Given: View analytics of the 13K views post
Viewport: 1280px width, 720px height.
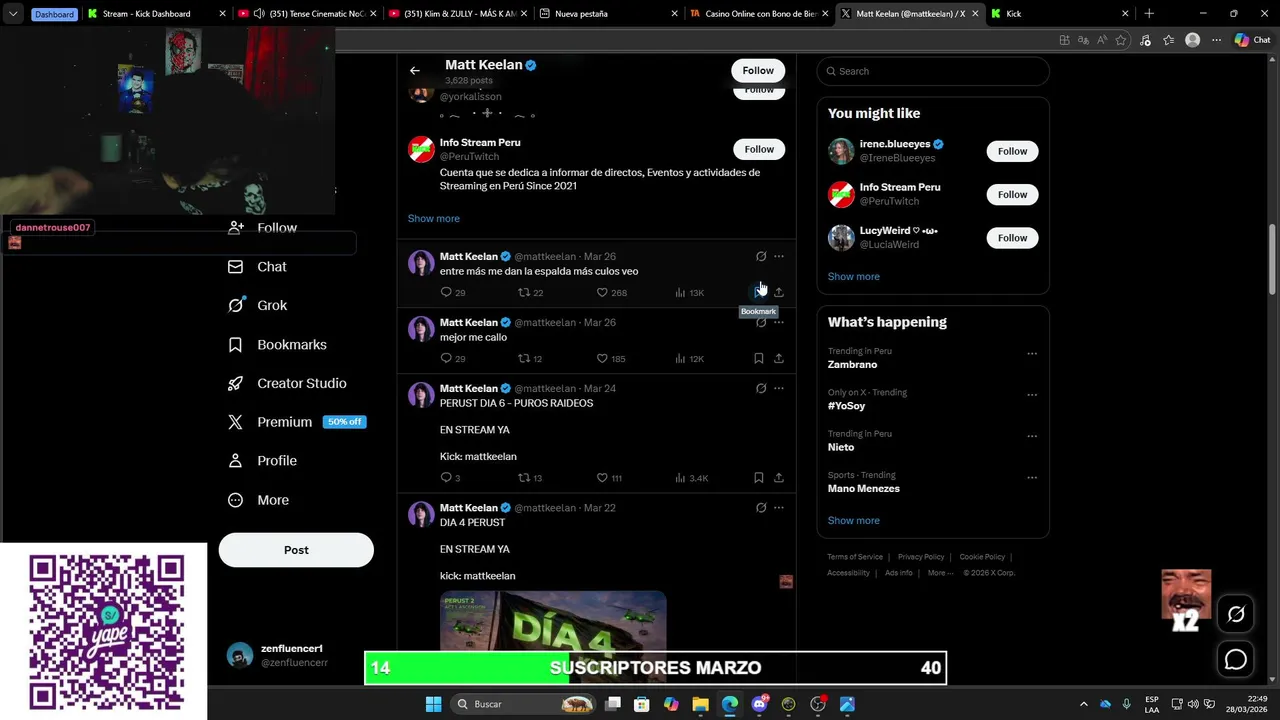Looking at the screenshot, I should click(690, 292).
